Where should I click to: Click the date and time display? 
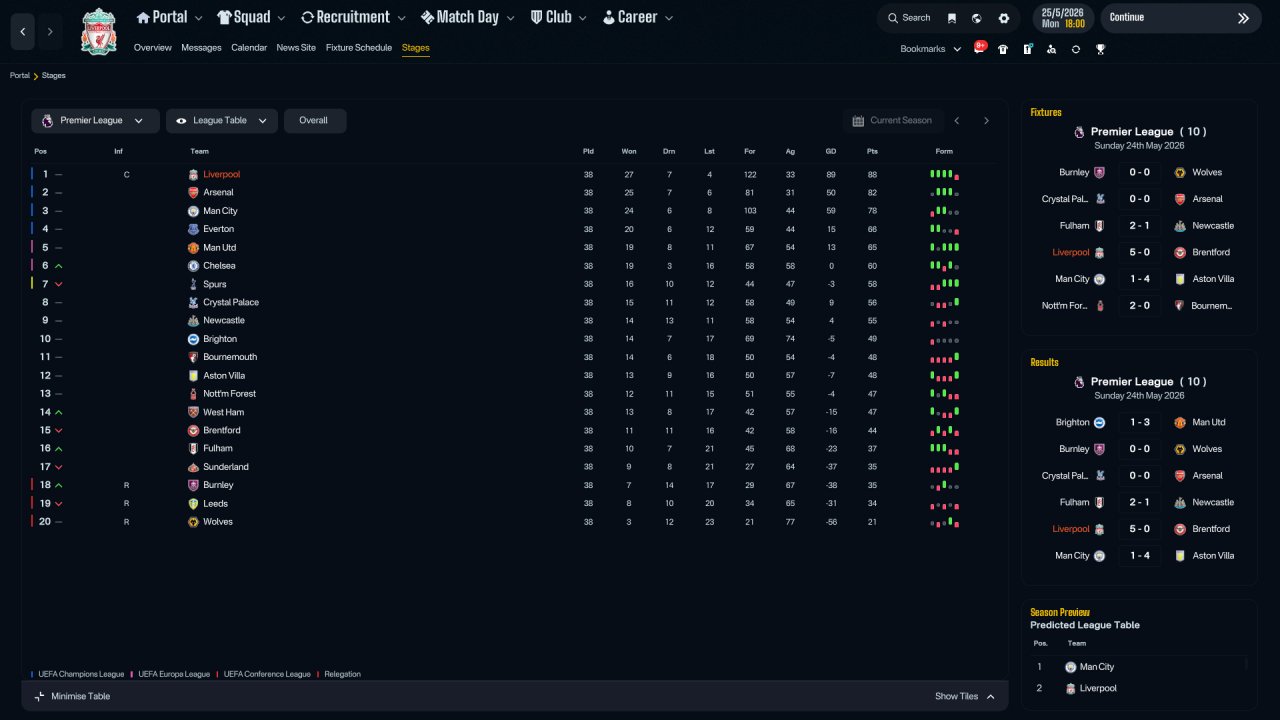coord(1062,18)
